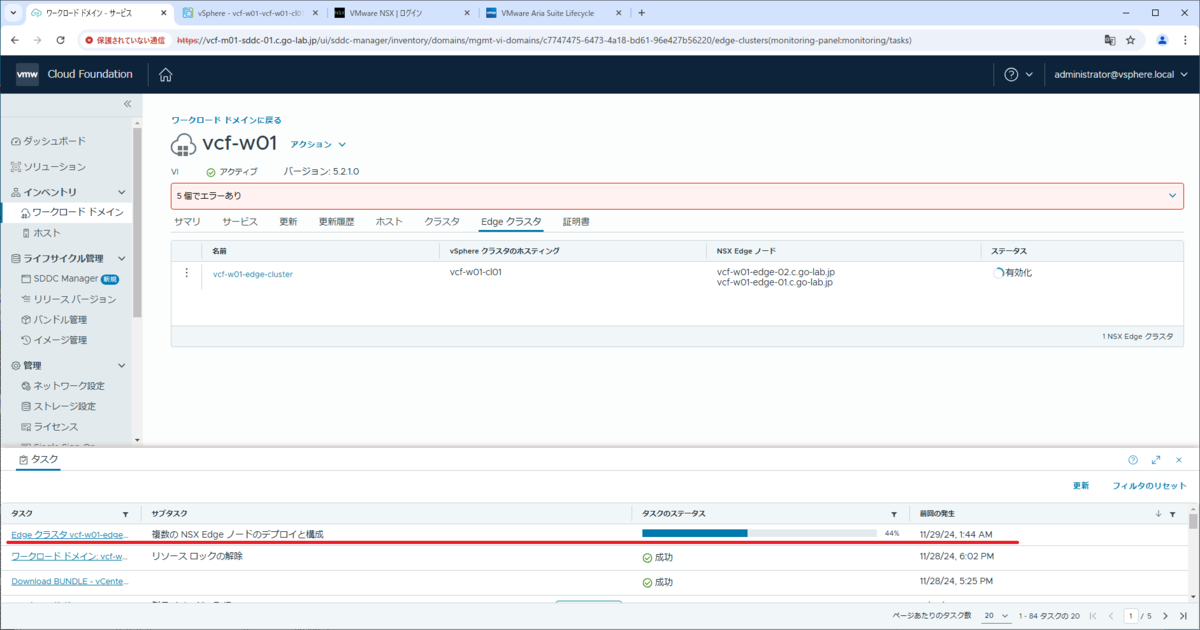Open the アクション dropdown for vcf-w01
Image resolution: width=1200 pixels, height=630 pixels.
pos(318,145)
